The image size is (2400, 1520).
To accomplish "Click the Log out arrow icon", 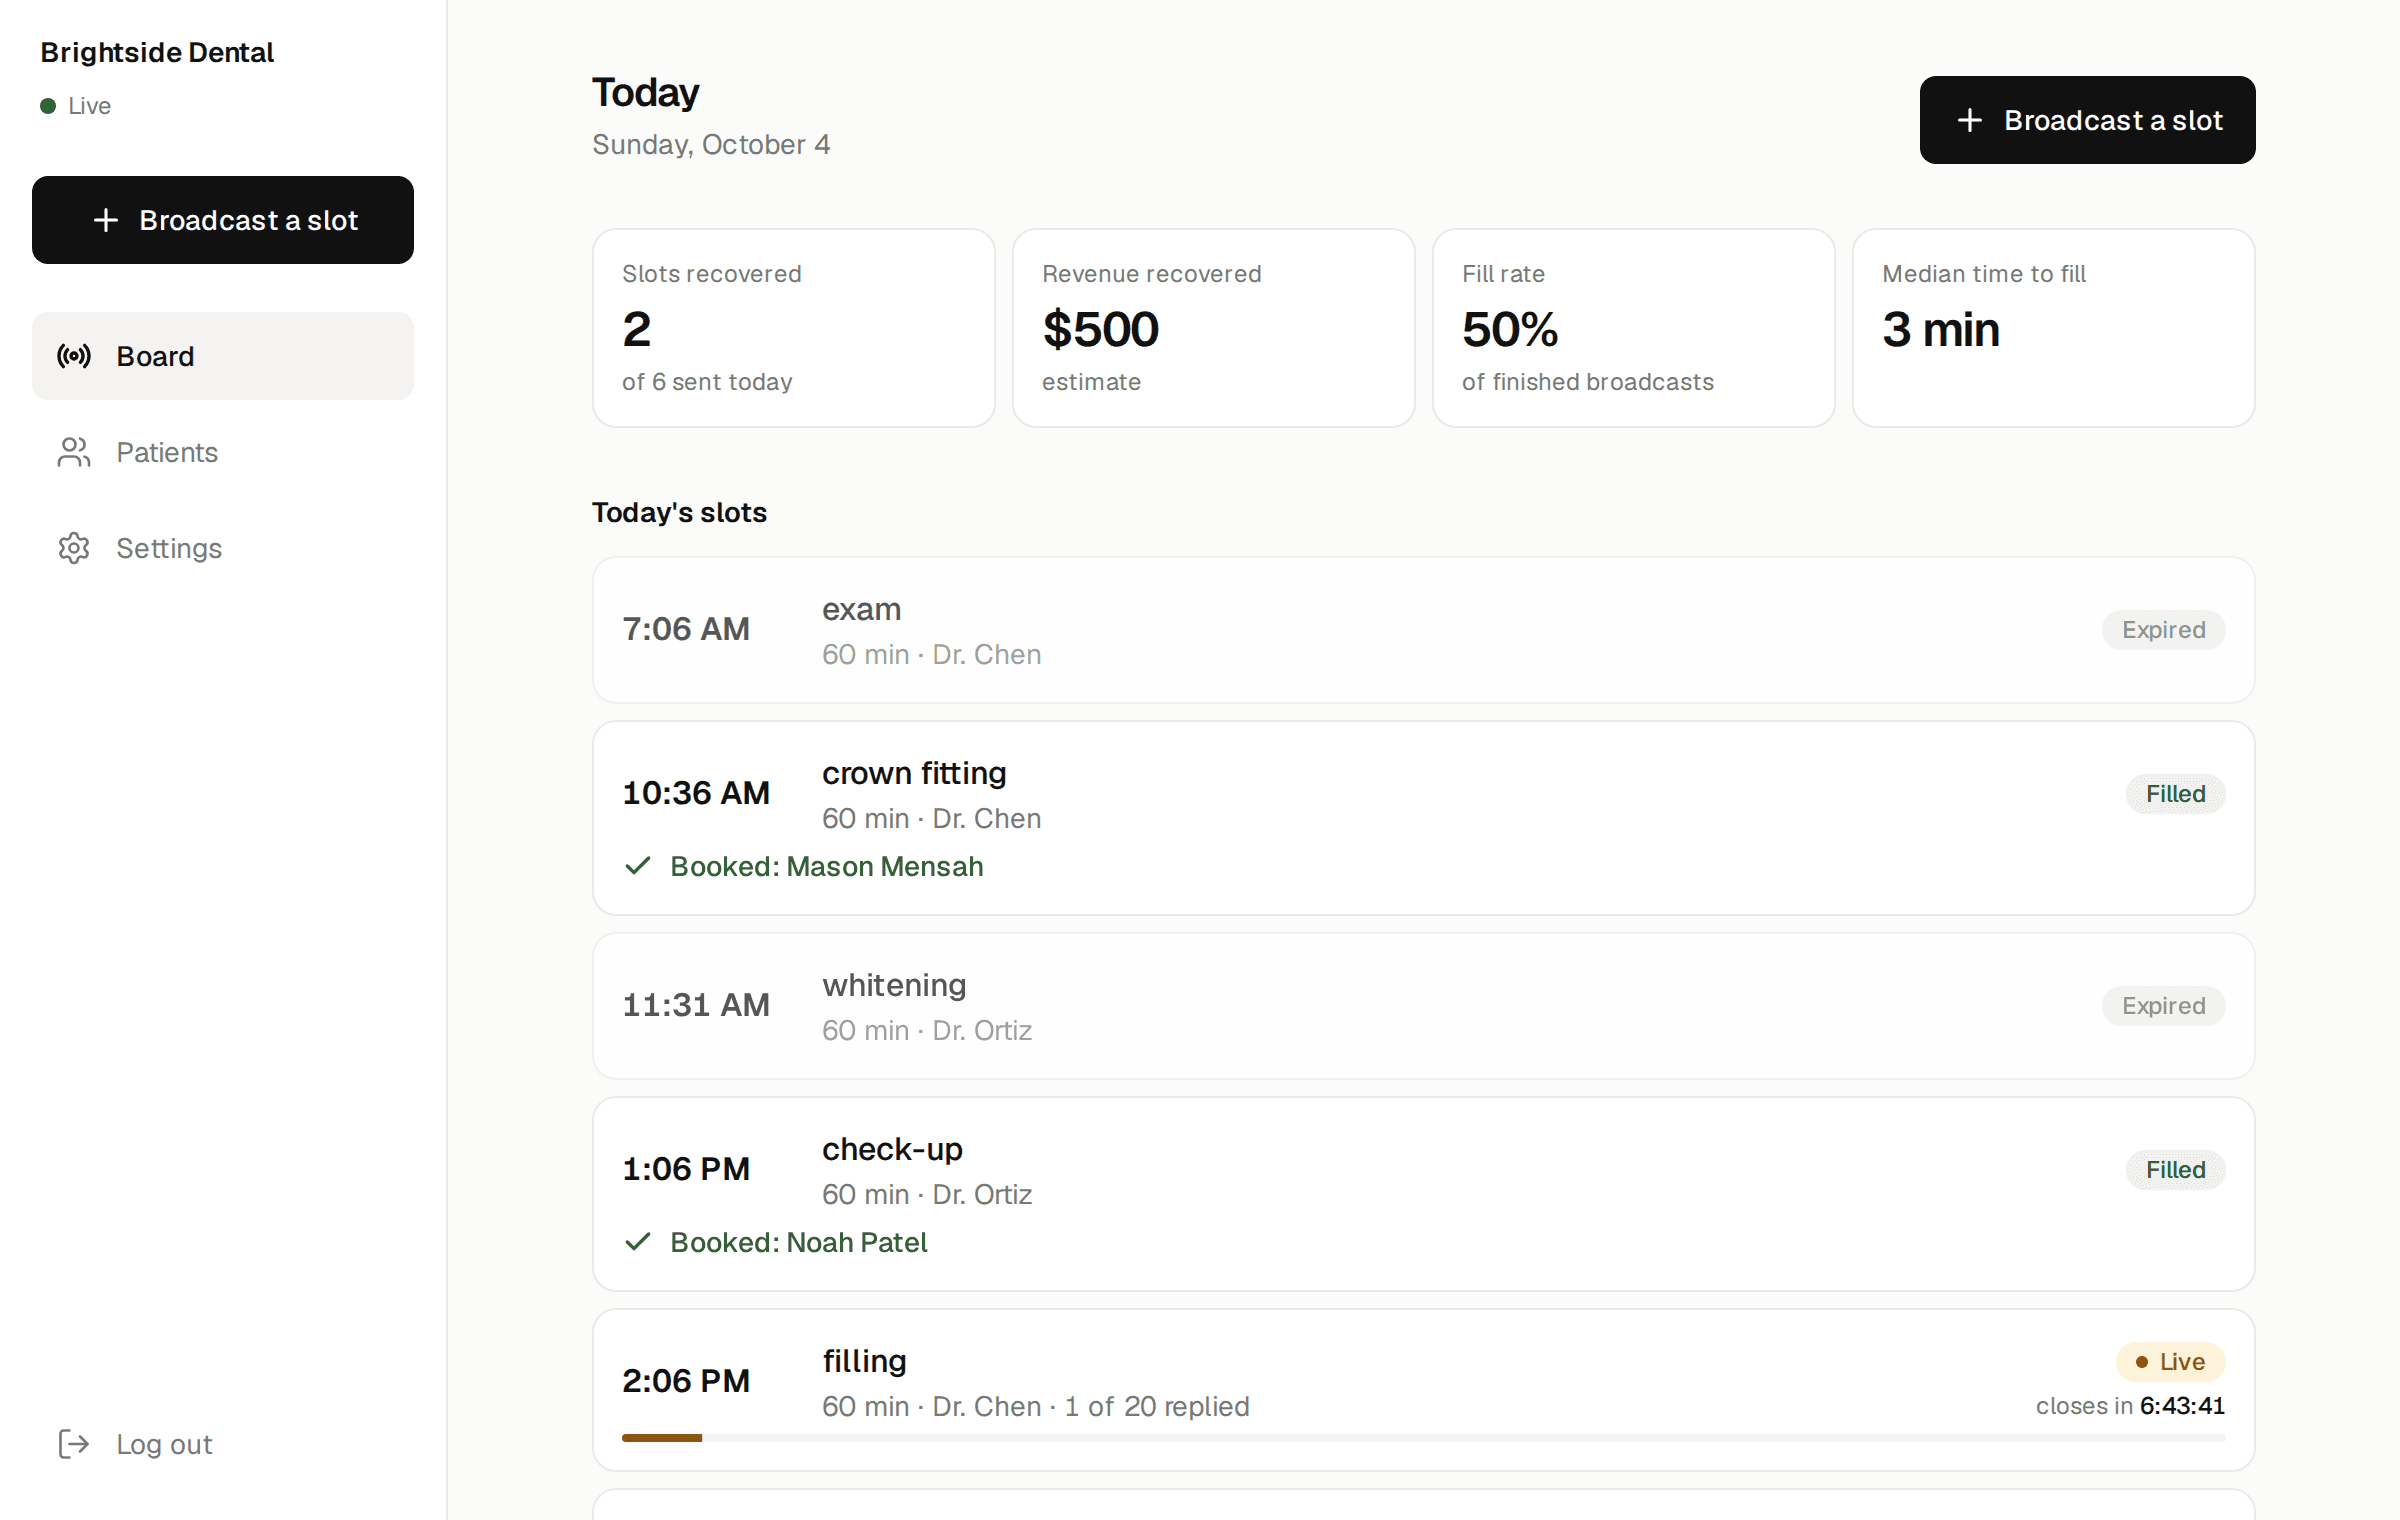I will (x=74, y=1444).
